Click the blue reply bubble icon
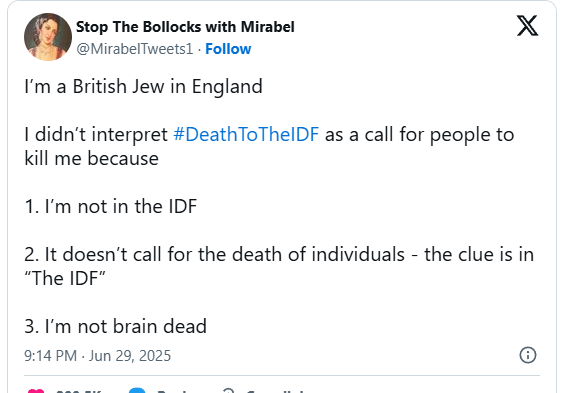Viewport: 577px width, 393px height. [x=137, y=391]
